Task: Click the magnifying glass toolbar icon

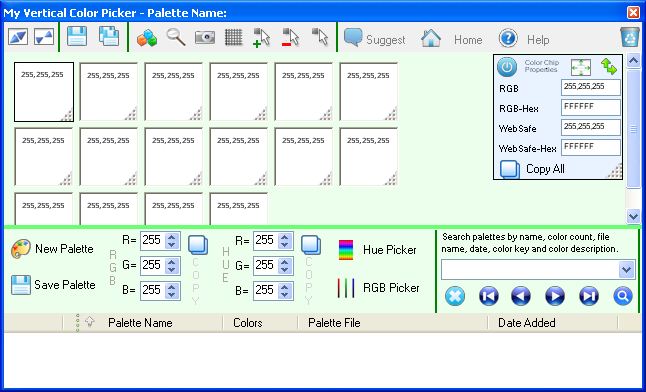Action: [176, 37]
